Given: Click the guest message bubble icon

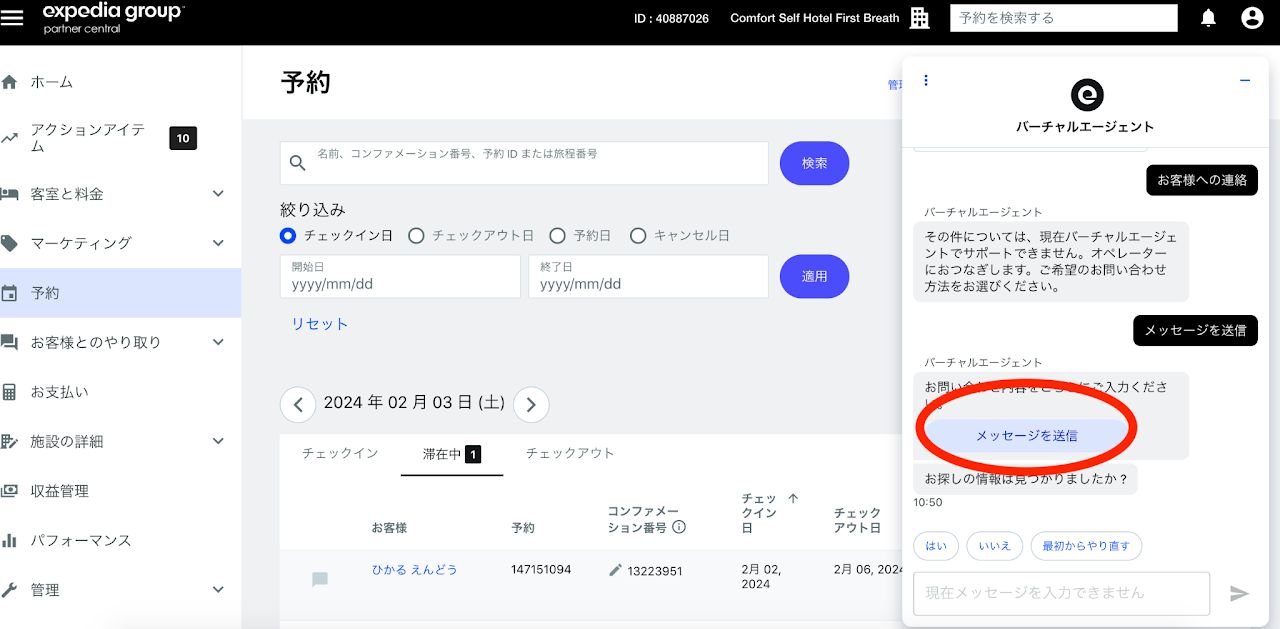Looking at the screenshot, I should pyautogui.click(x=320, y=579).
